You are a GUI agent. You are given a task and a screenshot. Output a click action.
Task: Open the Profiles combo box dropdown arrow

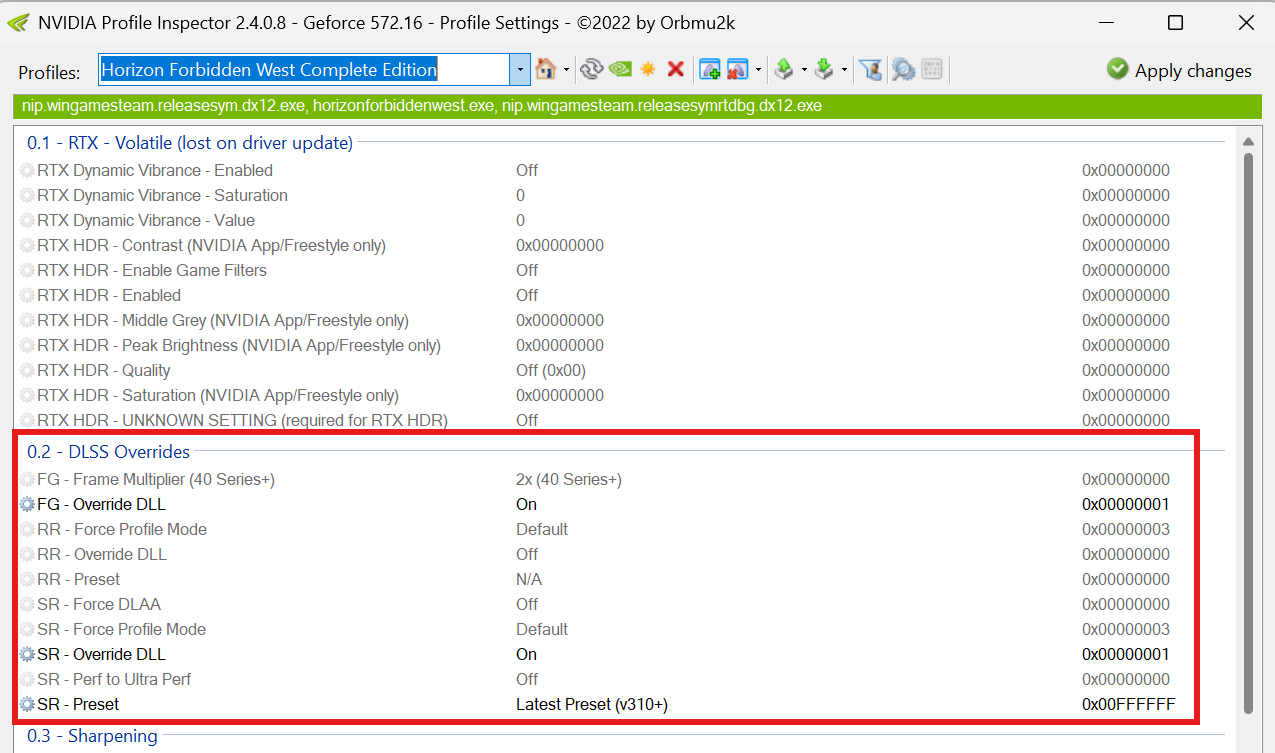[520, 70]
